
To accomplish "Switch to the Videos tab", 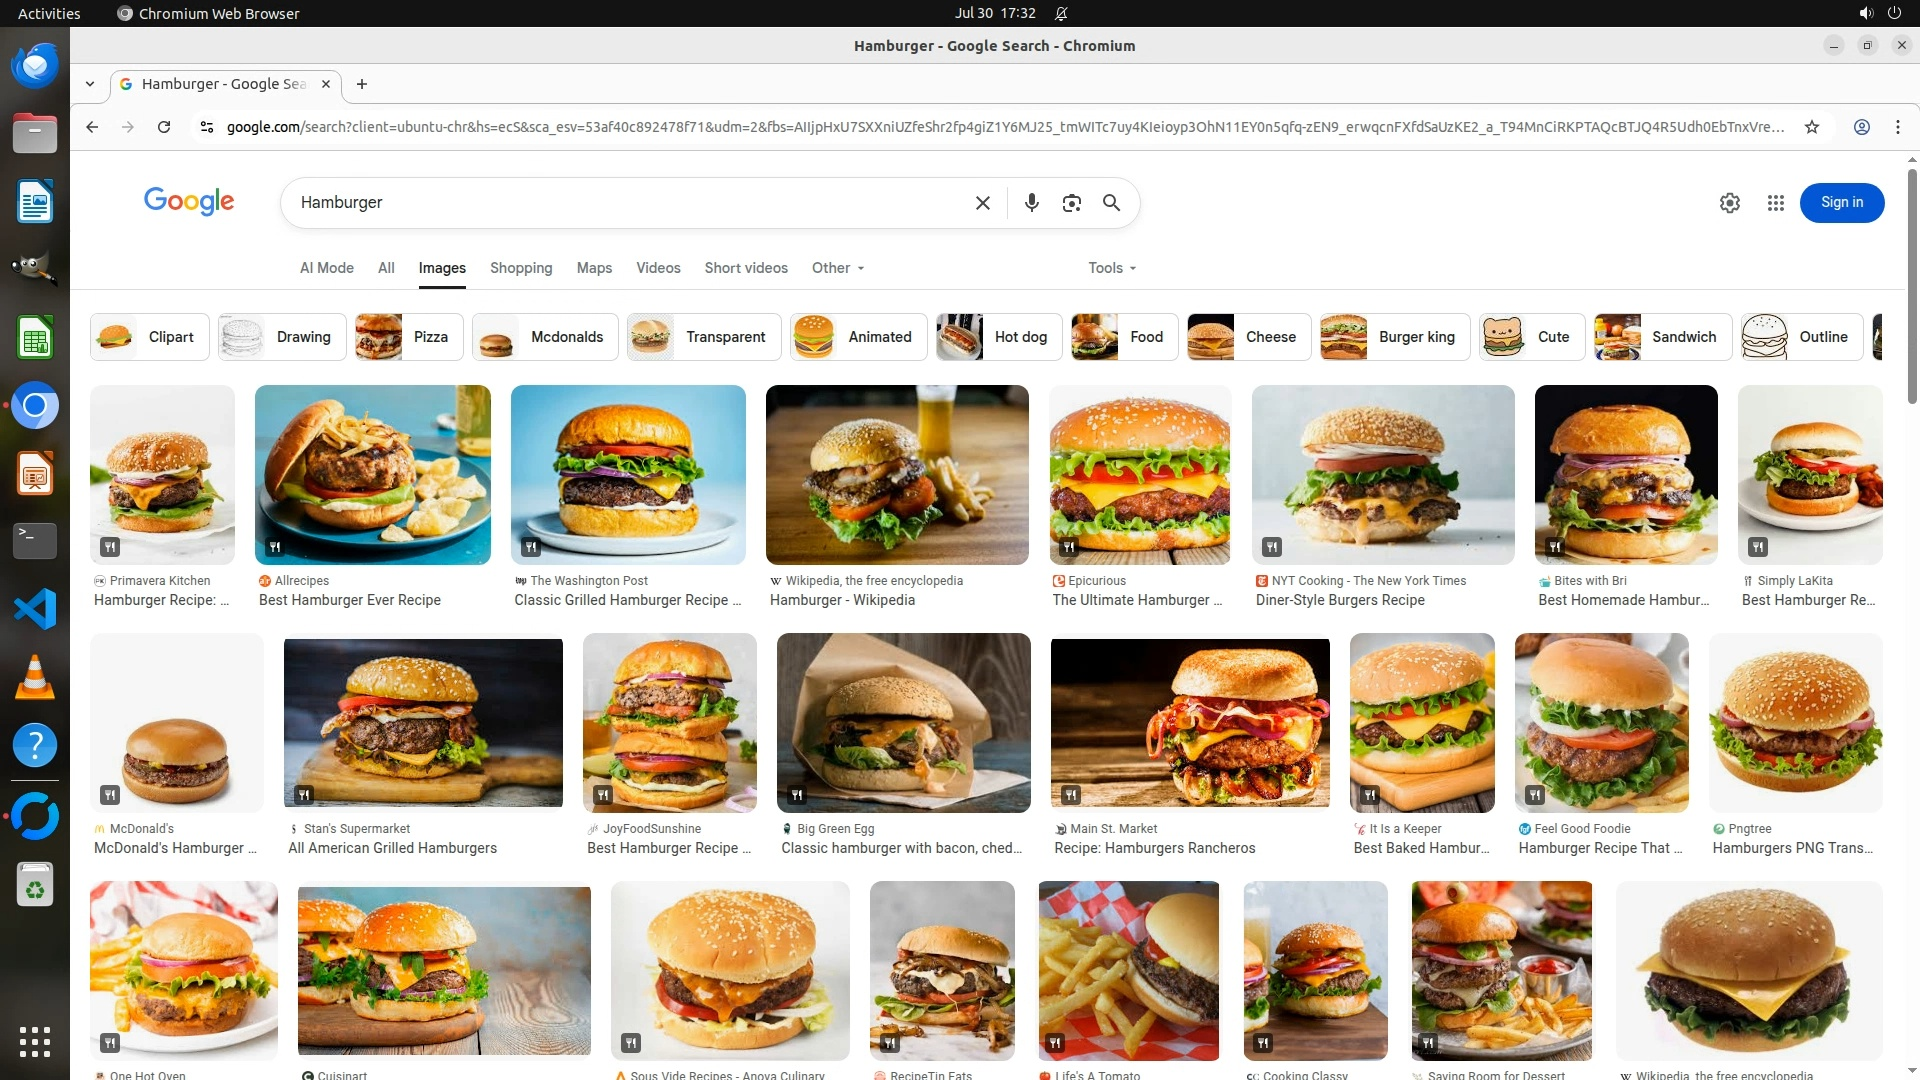I will point(658,268).
